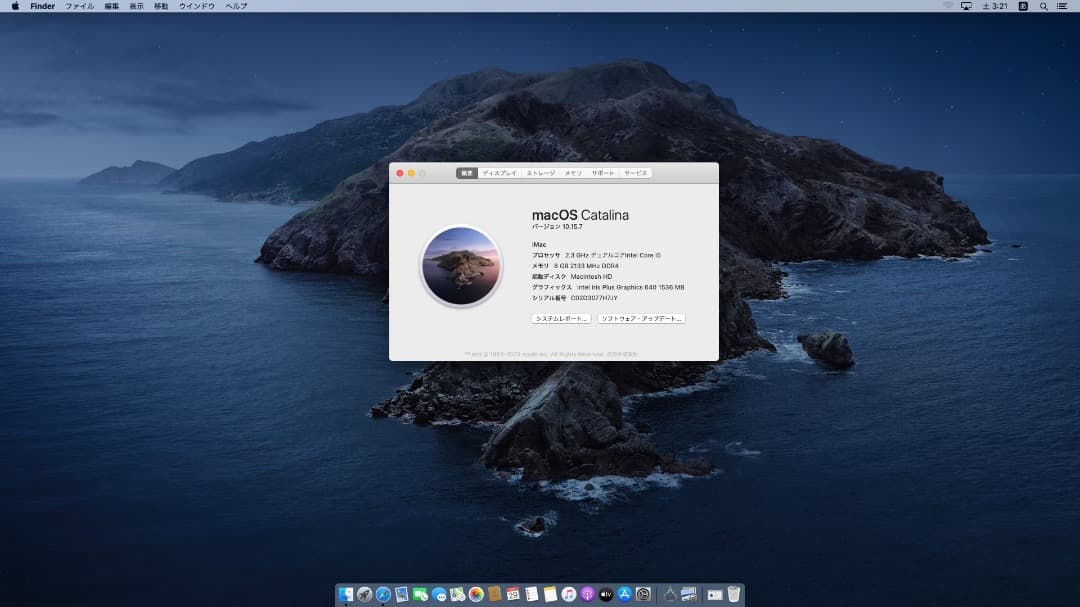
Task: Open the Trash from the Dock
Action: coord(735,593)
